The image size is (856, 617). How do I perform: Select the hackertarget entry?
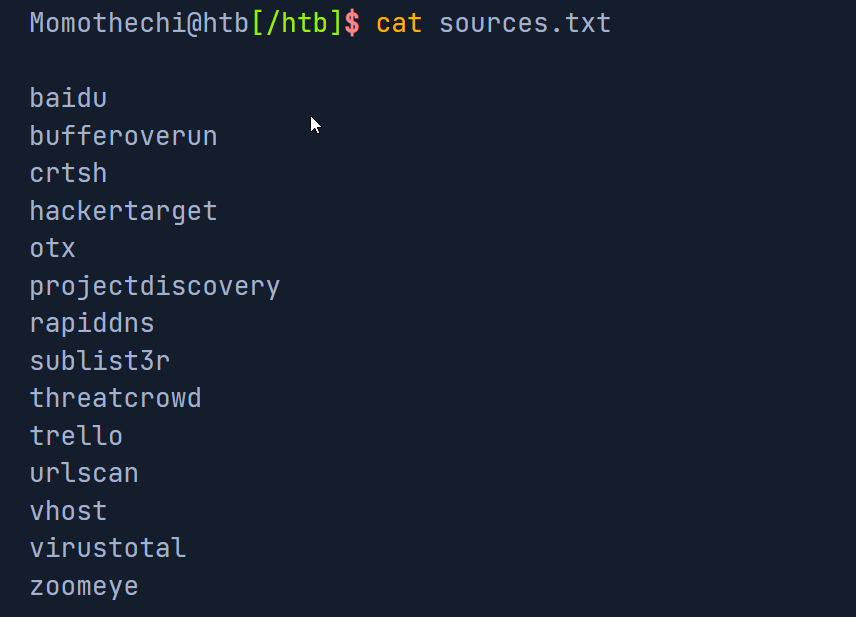tap(123, 211)
